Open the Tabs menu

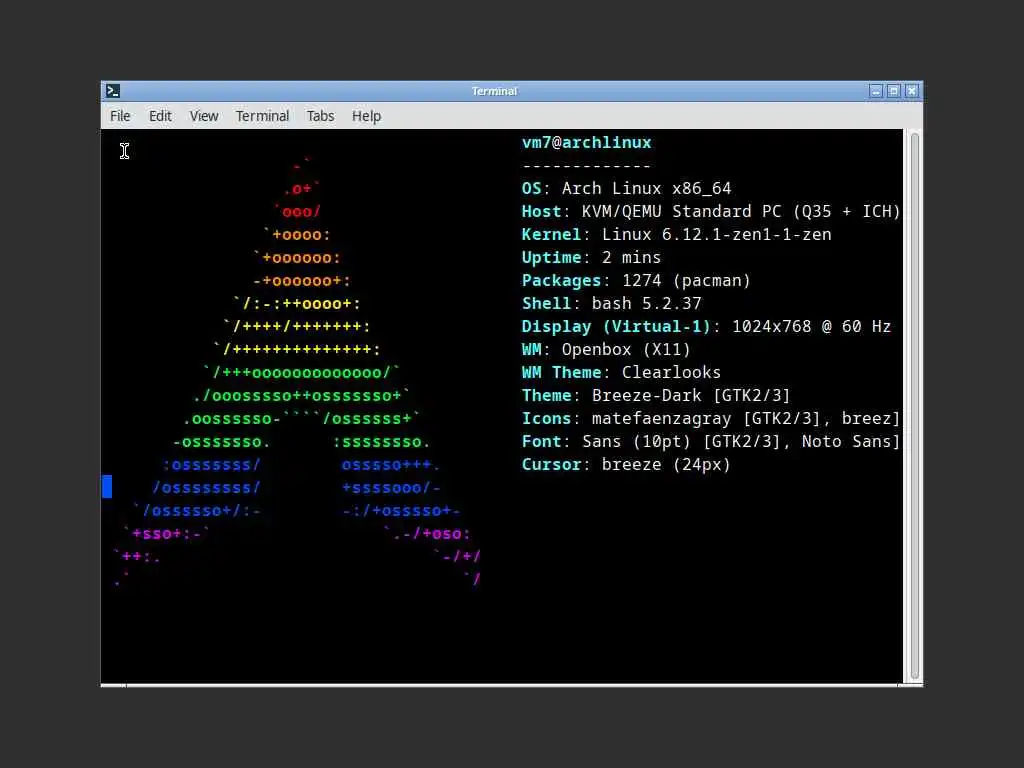click(x=320, y=116)
